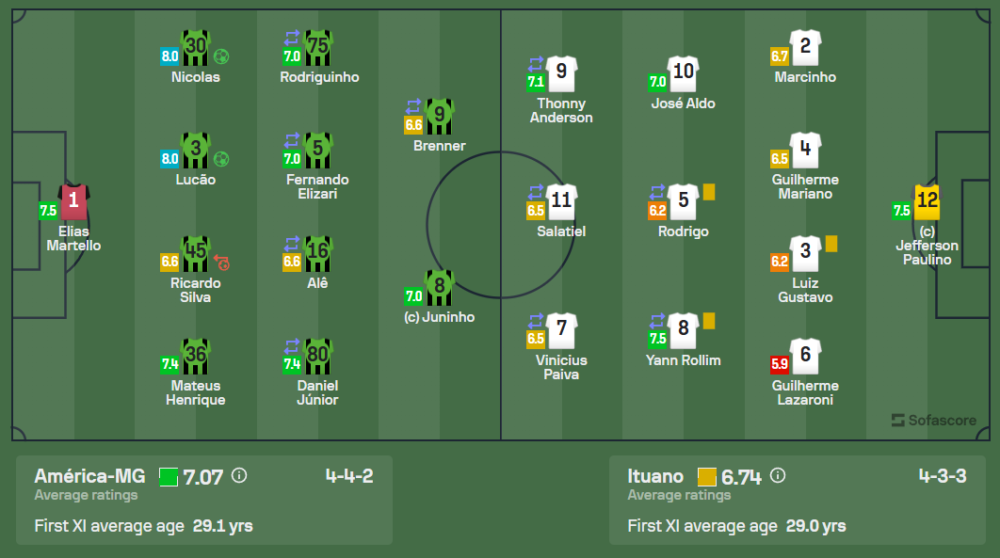This screenshot has height=558, width=1000.
Task: Click Yann Rollim's yellow card icon
Action: tap(709, 320)
